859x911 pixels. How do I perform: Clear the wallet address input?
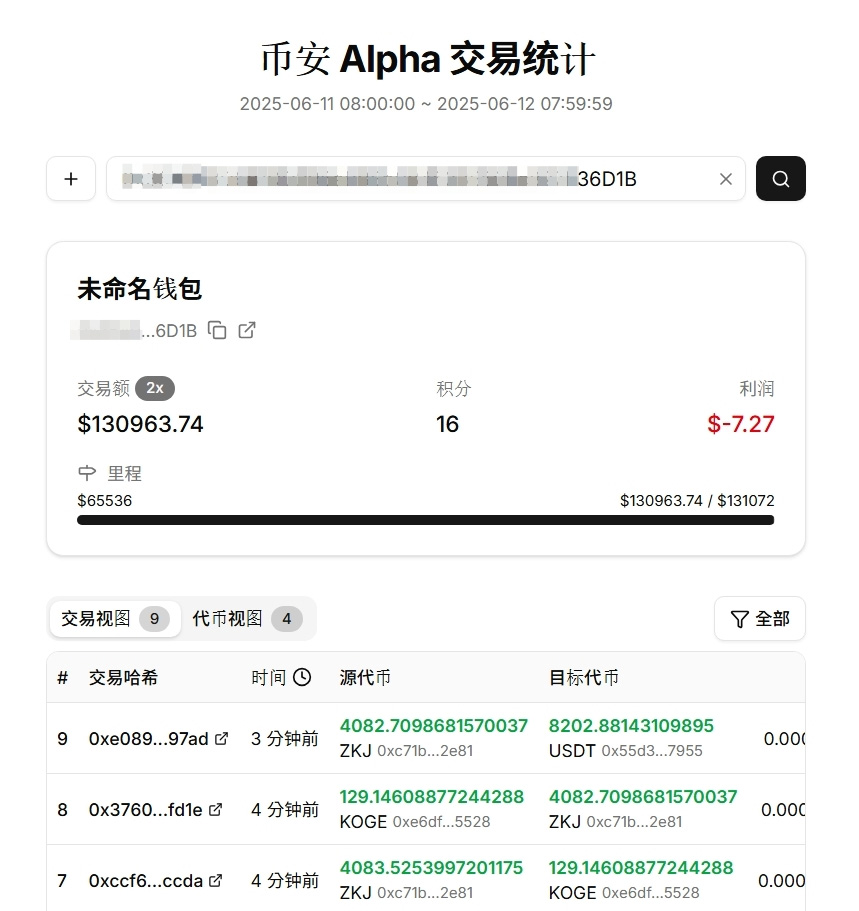(726, 179)
